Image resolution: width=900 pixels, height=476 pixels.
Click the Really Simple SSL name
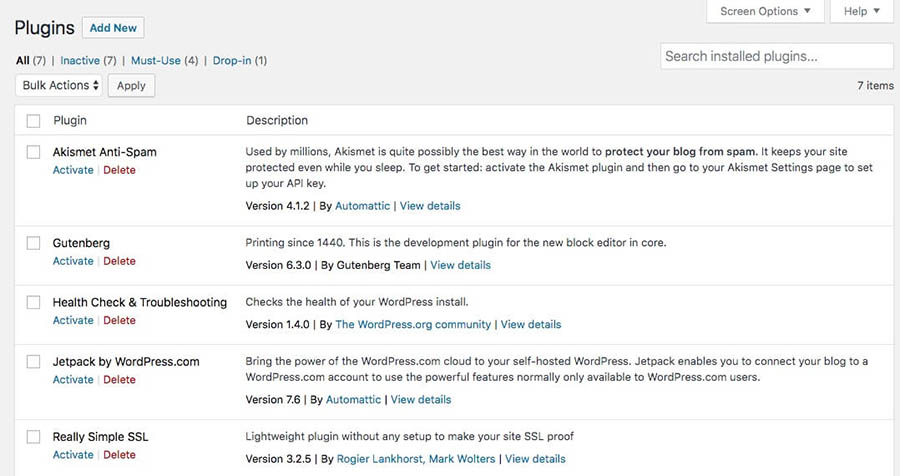coord(100,437)
